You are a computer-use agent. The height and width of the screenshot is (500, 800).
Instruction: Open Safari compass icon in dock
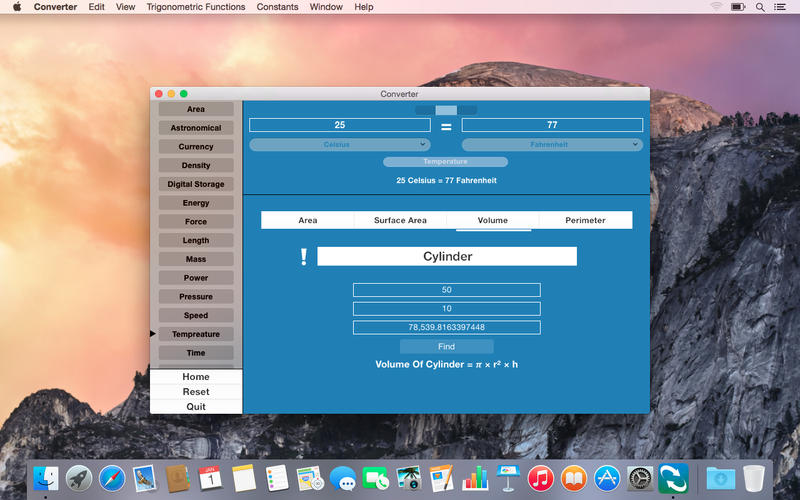tap(112, 479)
